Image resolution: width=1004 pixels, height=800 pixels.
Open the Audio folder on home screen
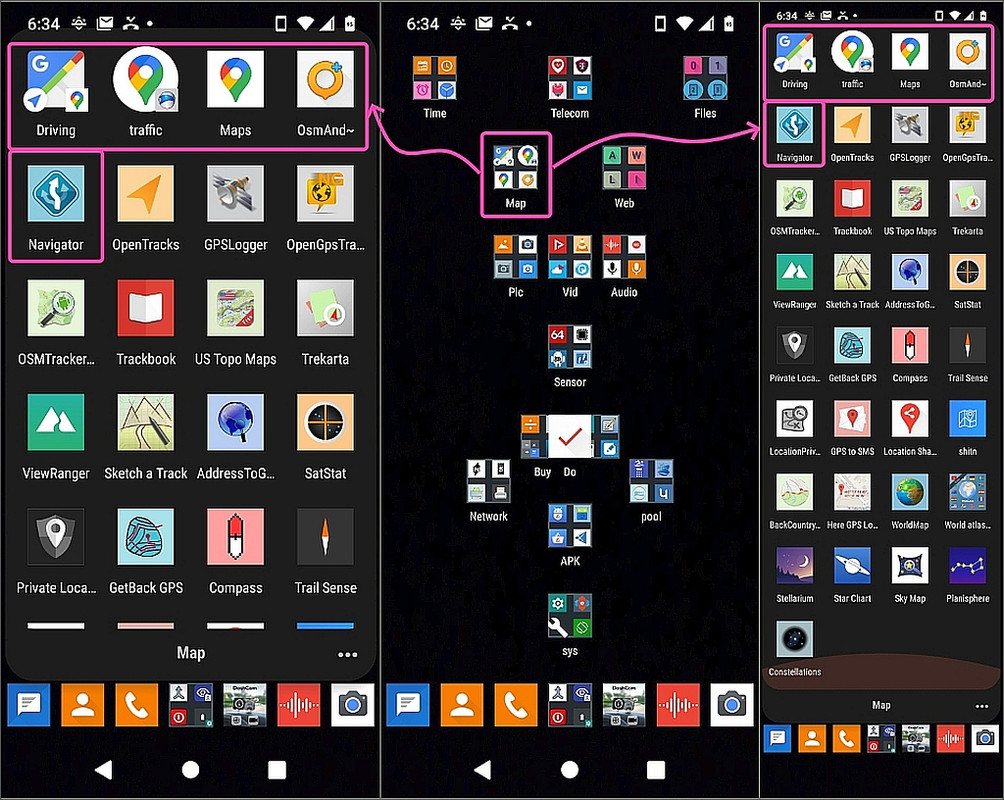(x=624, y=257)
